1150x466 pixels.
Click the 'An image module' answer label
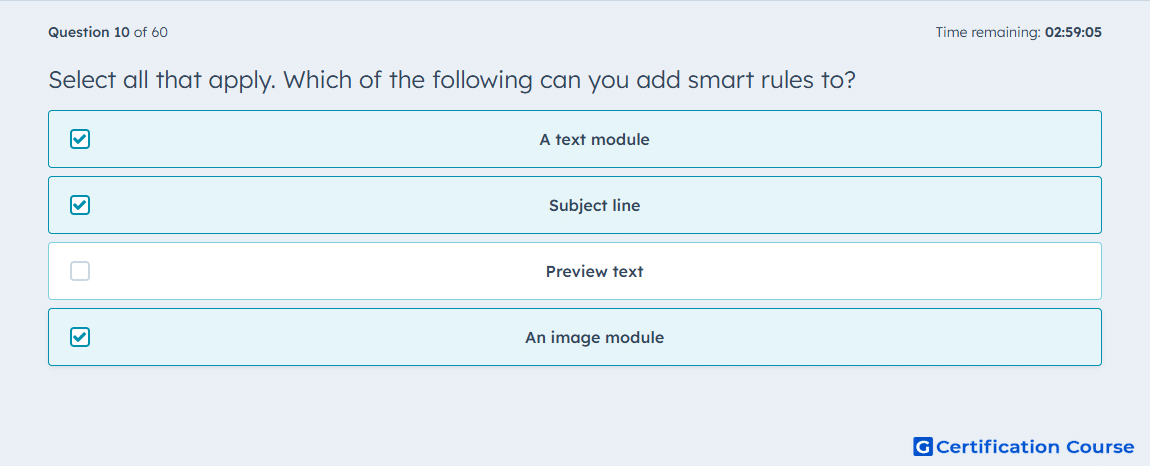594,338
